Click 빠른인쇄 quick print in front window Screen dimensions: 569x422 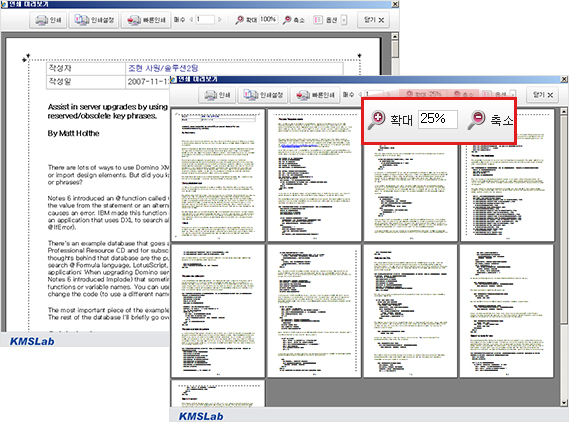click(315, 95)
